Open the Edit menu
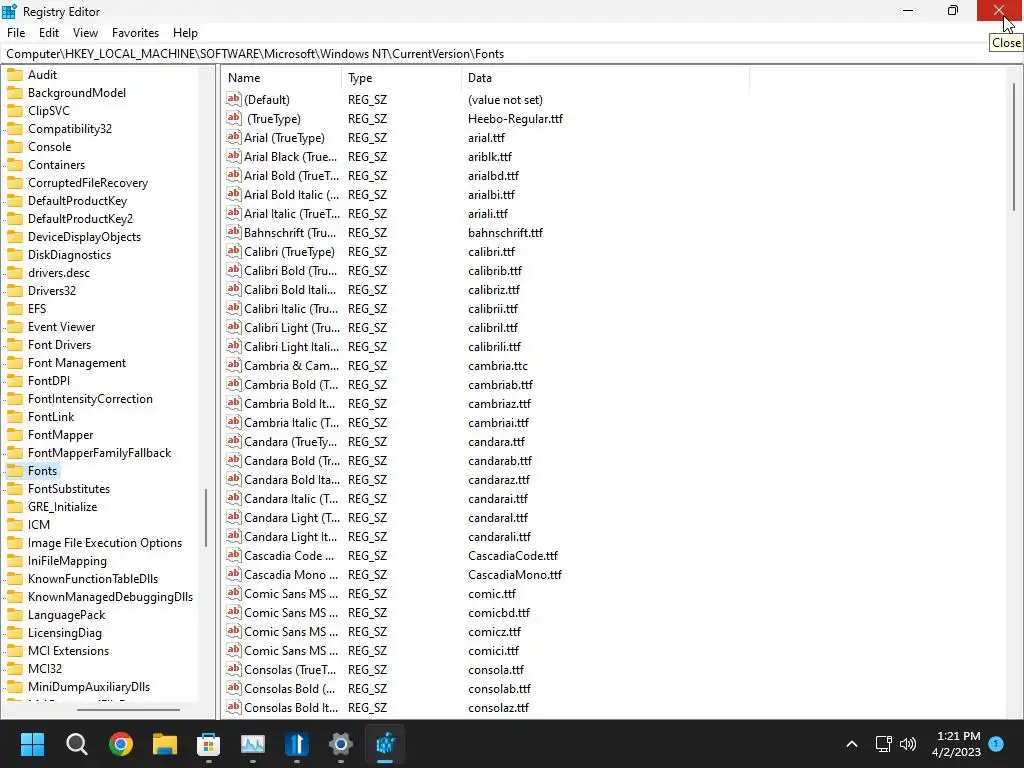Viewport: 1024px width, 768px height. [49, 33]
